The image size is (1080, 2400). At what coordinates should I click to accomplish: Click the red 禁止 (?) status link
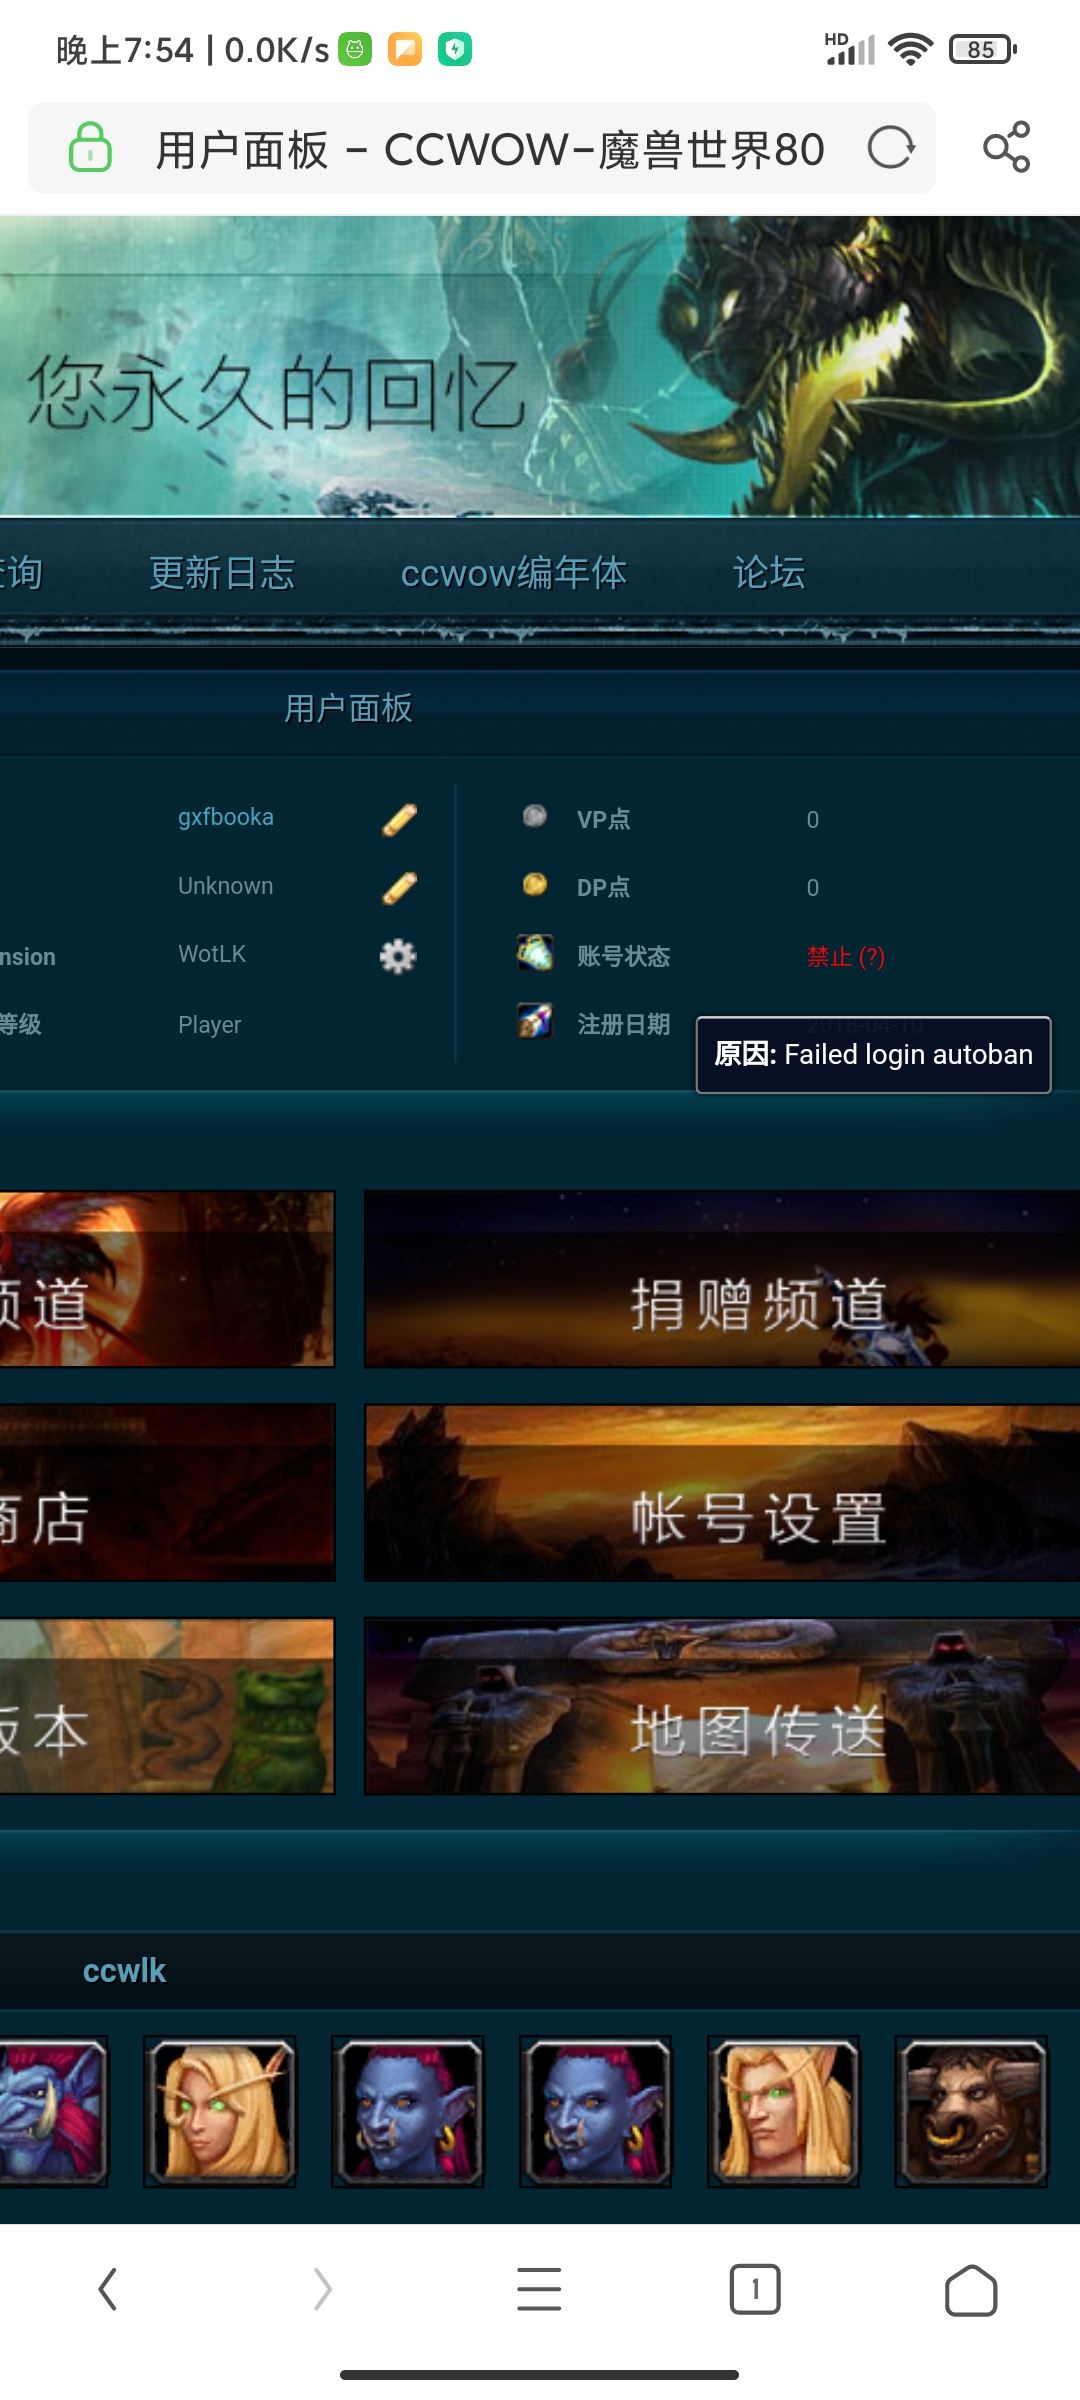tap(846, 957)
